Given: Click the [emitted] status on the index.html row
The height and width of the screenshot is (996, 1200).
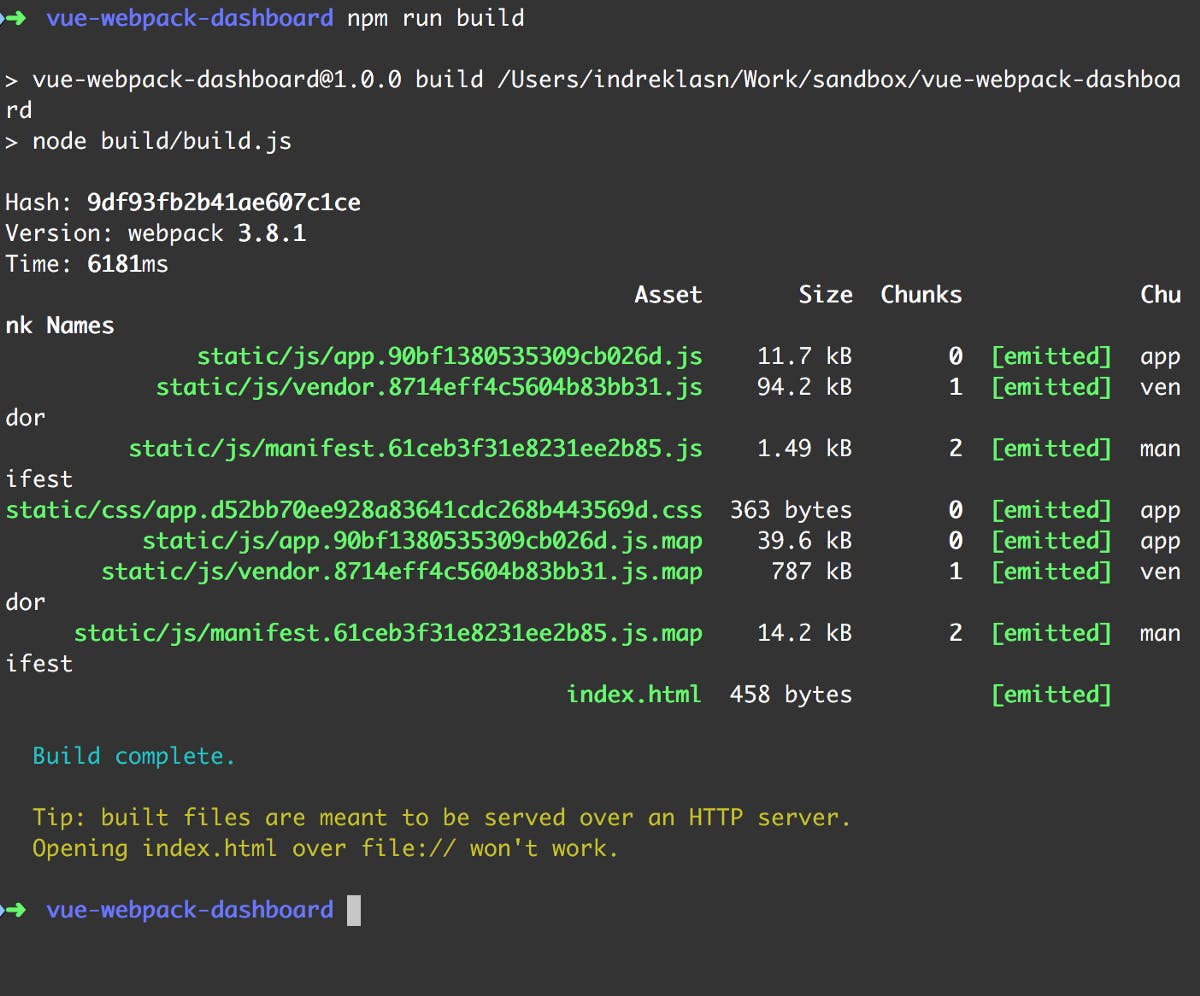Looking at the screenshot, I should tap(1051, 694).
